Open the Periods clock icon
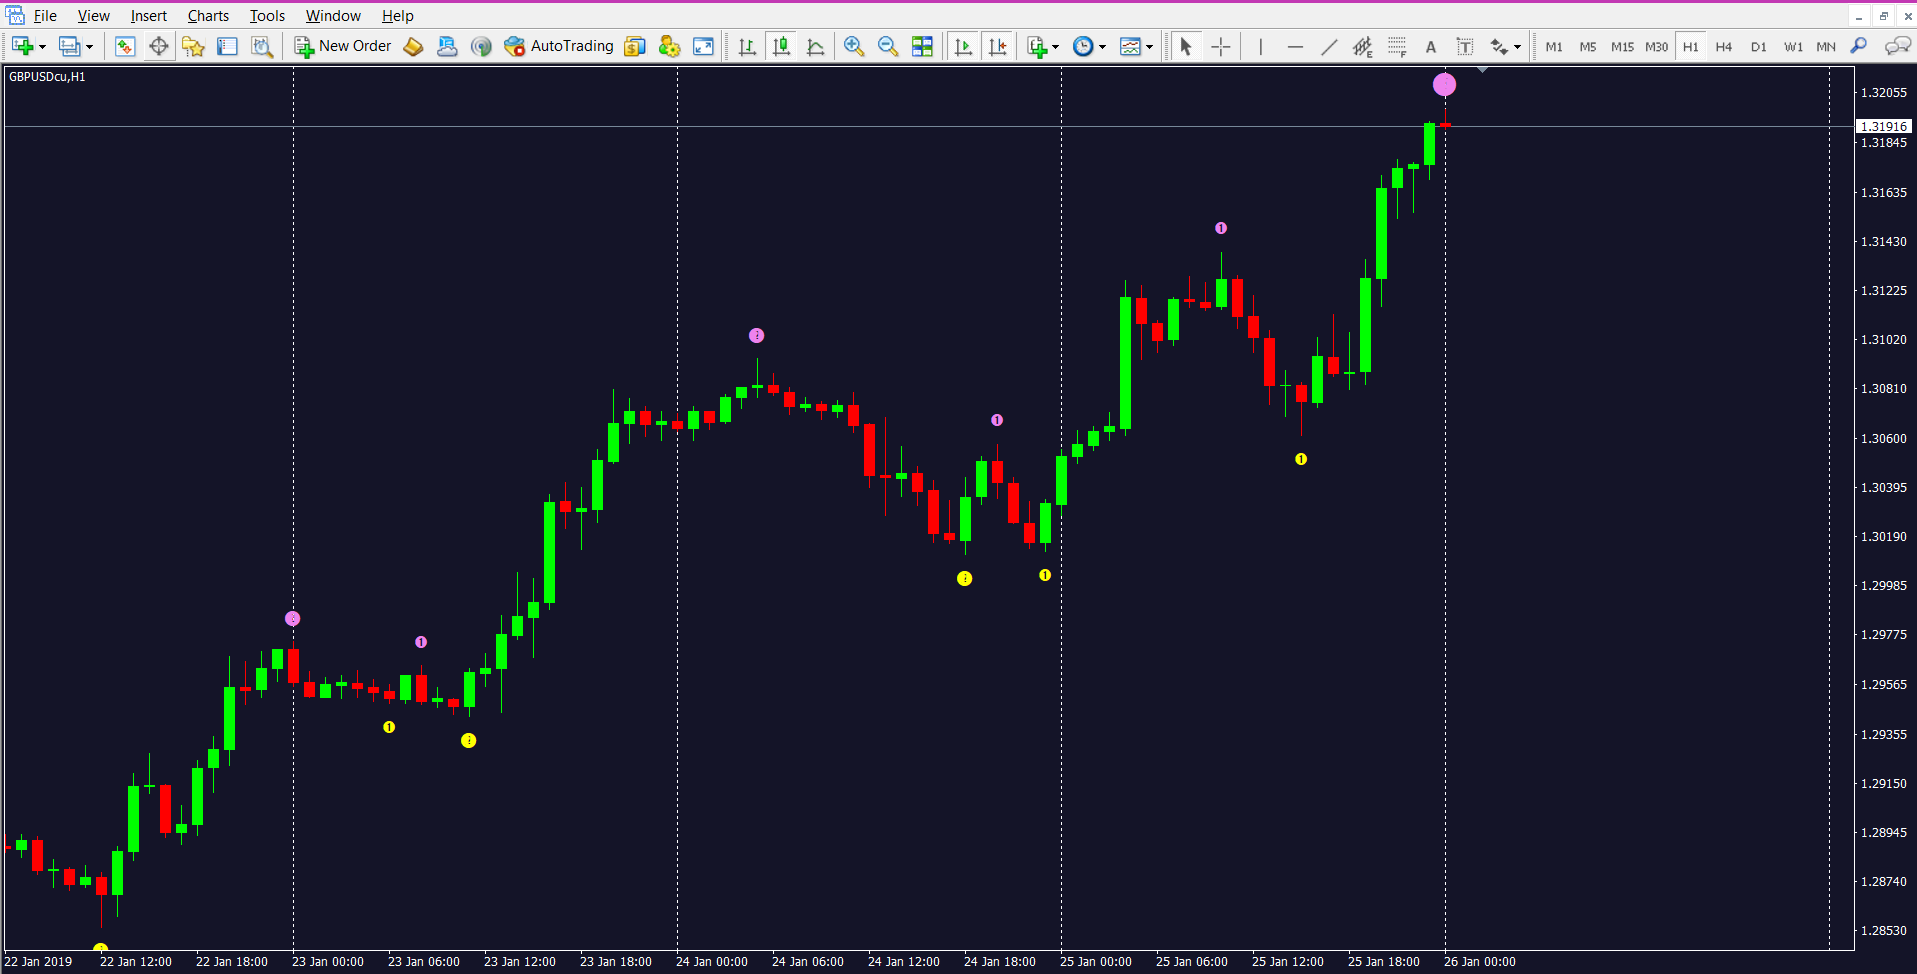The image size is (1917, 974). 1083,46
